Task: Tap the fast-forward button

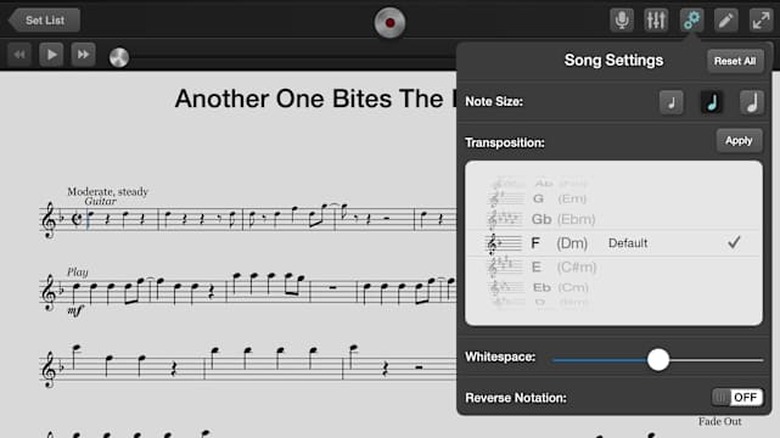Action: [83, 55]
